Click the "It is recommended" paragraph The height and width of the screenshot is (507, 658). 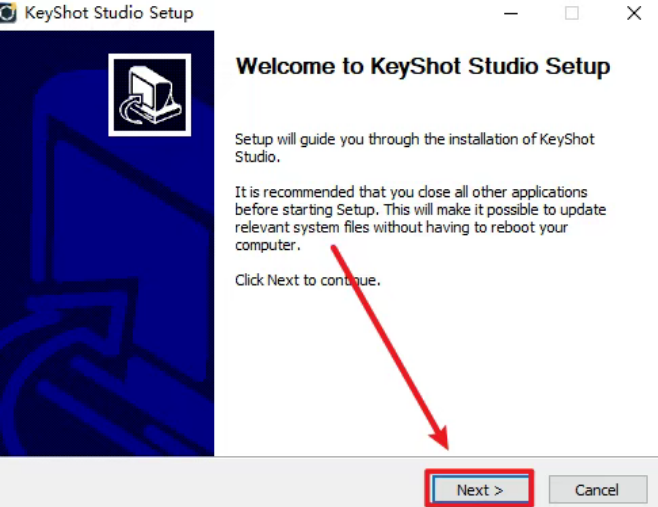coord(420,218)
